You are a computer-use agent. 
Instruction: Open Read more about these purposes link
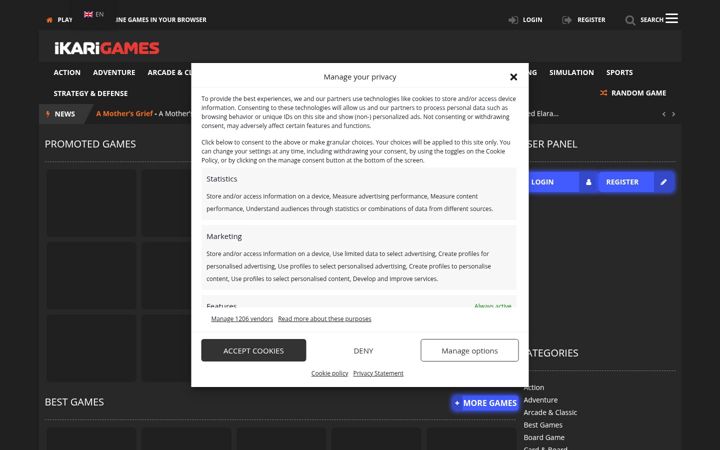click(x=325, y=319)
